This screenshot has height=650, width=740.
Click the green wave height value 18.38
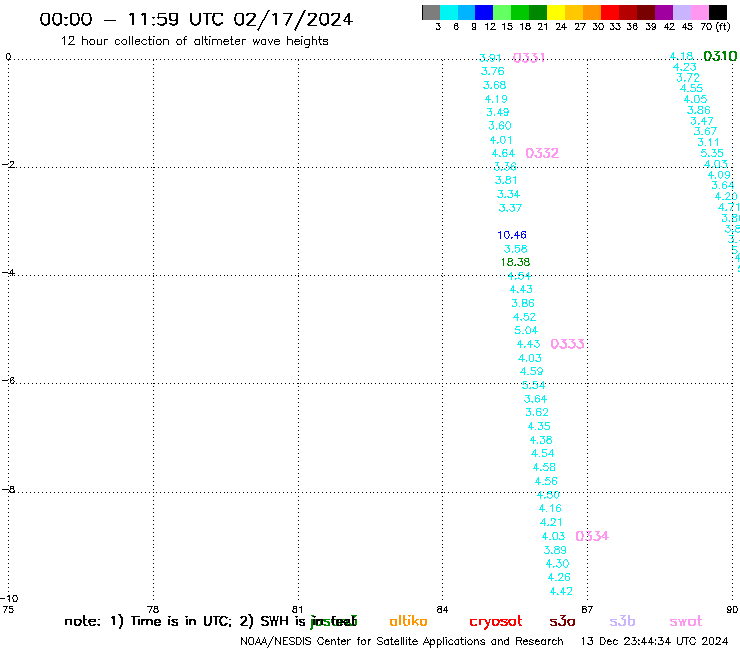pyautogui.click(x=515, y=262)
